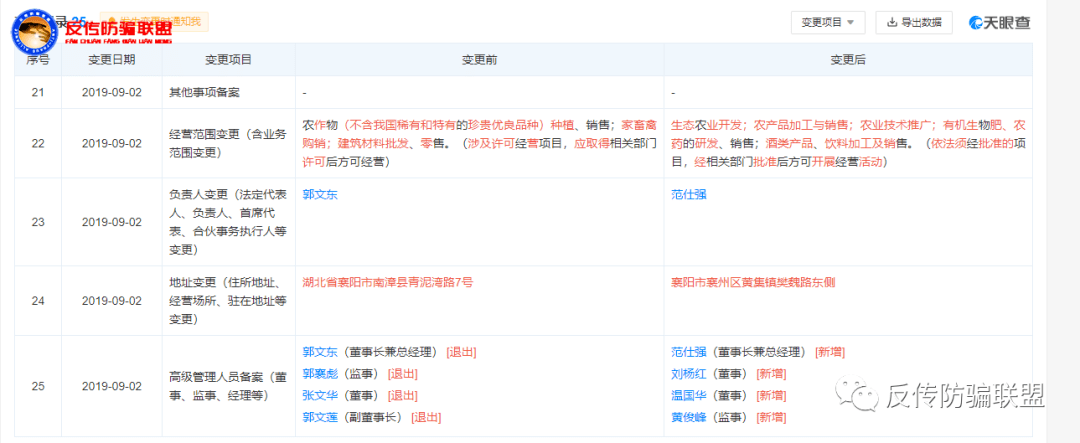Image resolution: width=1080 pixels, height=443 pixels.
Task: Select 经营范围变更 cell in row 22
Action: click(229, 143)
